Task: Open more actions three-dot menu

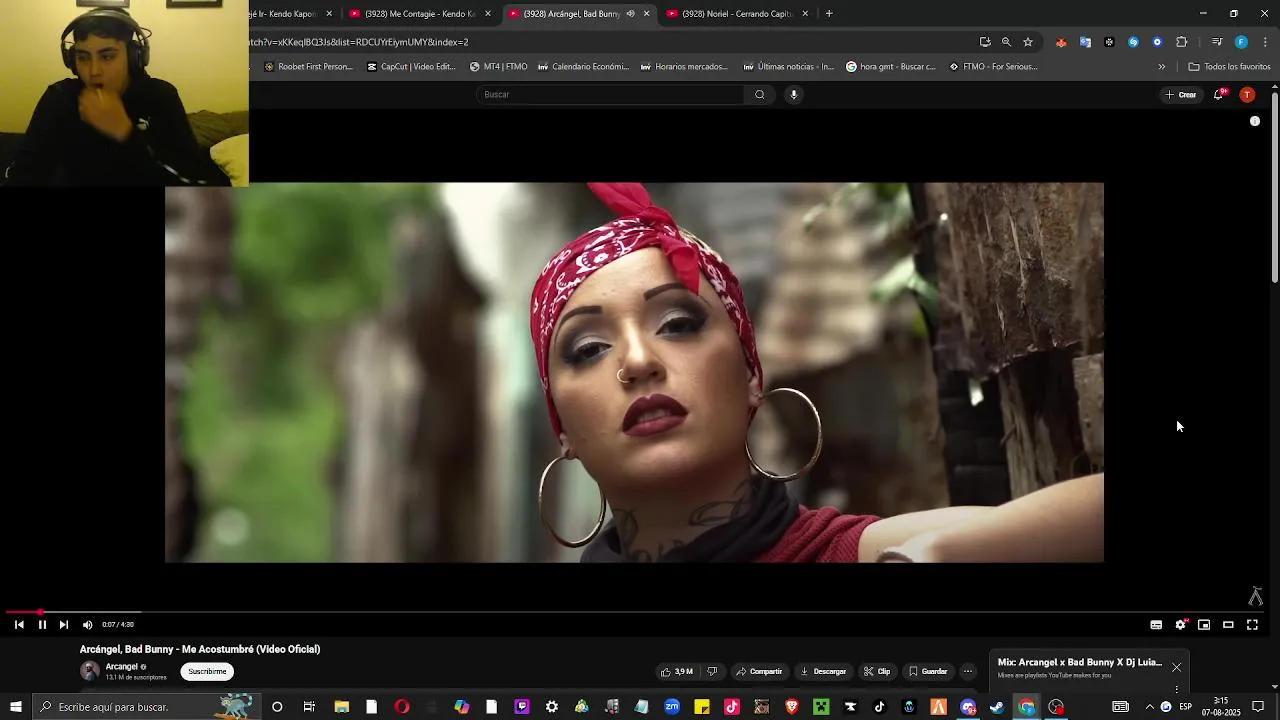Action: click(x=967, y=672)
